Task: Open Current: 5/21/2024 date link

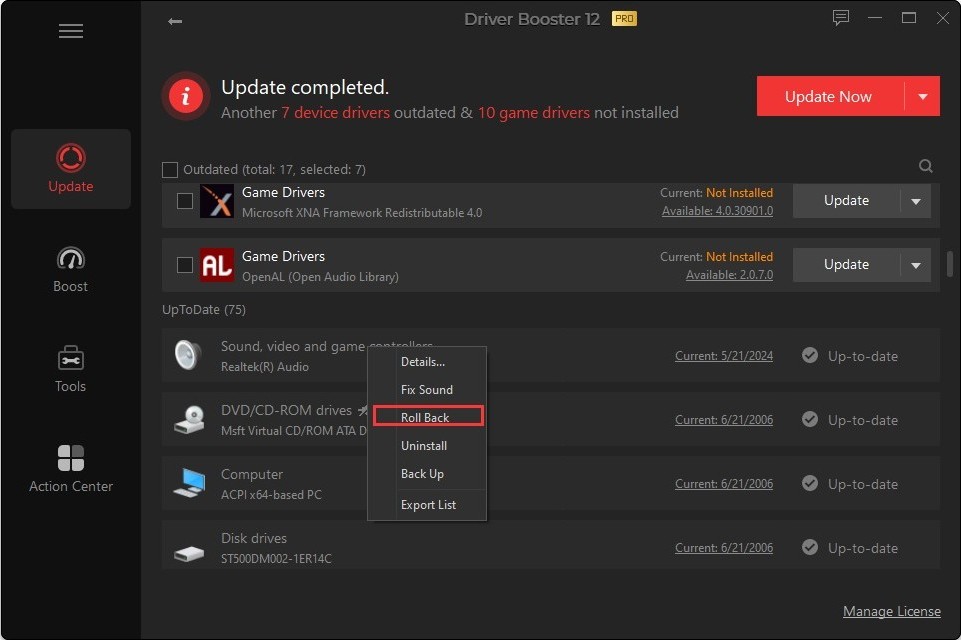Action: (724, 356)
